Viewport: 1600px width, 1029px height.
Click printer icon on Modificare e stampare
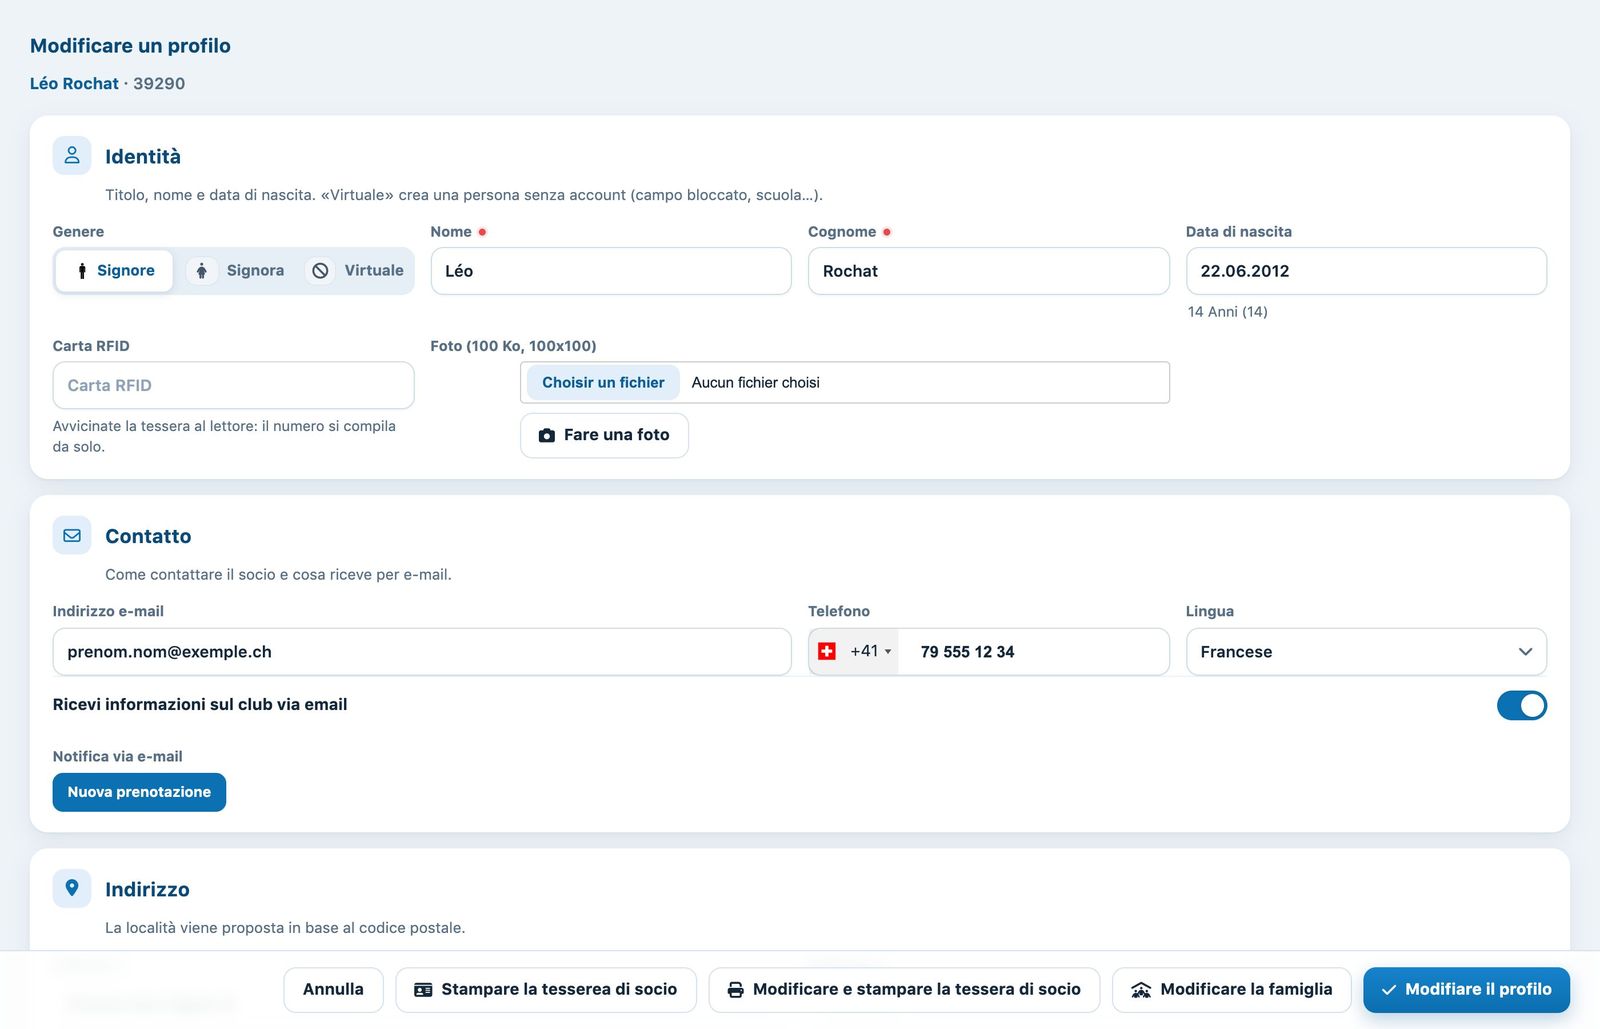click(x=736, y=990)
